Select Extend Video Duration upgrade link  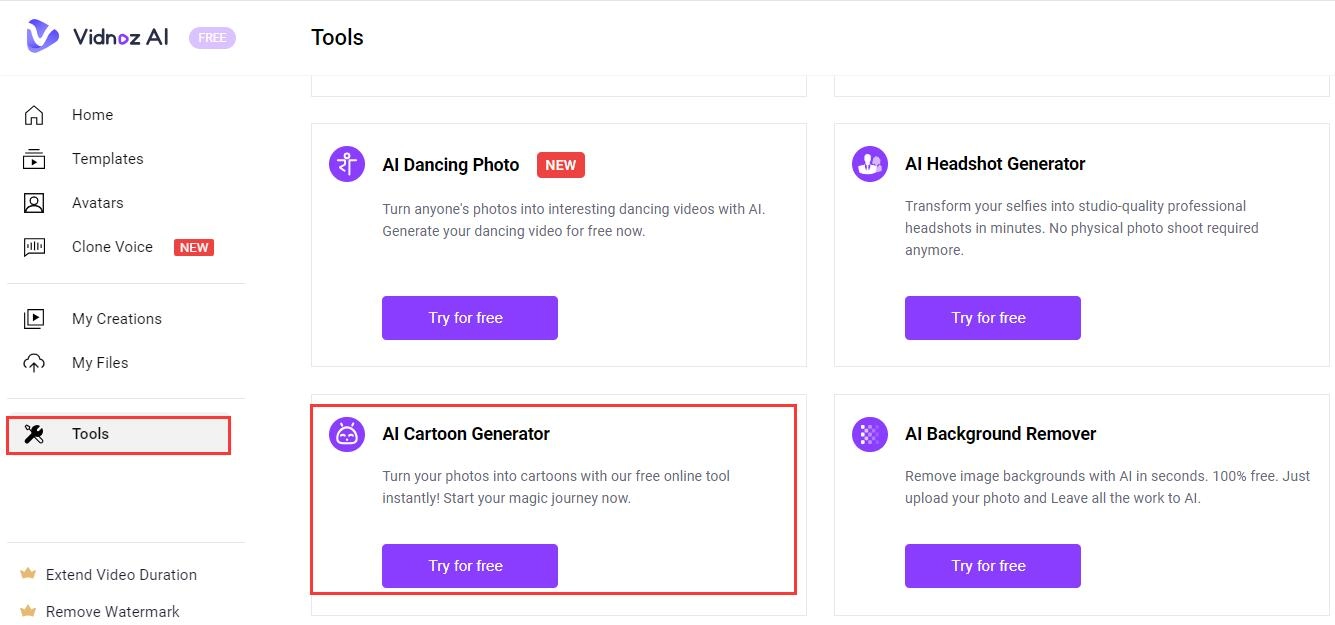pyautogui.click(x=121, y=575)
